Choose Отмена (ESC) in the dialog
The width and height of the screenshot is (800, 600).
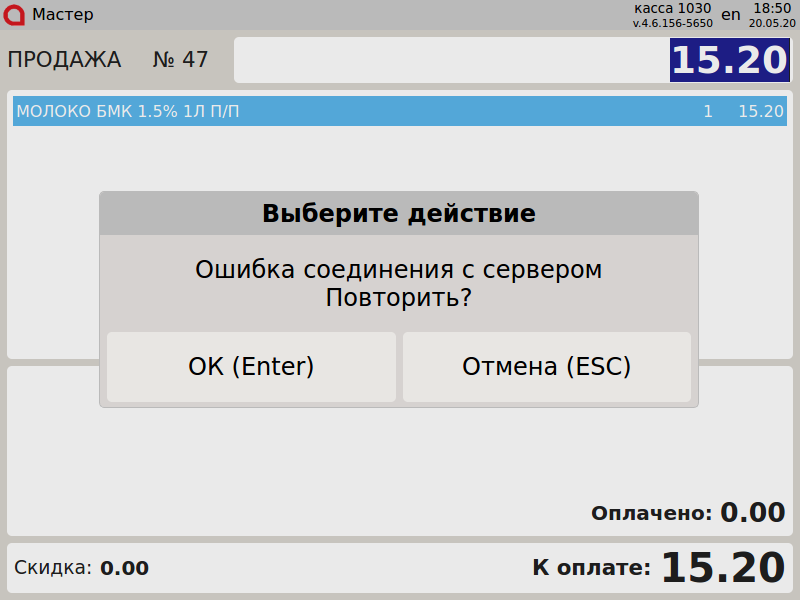[546, 367]
